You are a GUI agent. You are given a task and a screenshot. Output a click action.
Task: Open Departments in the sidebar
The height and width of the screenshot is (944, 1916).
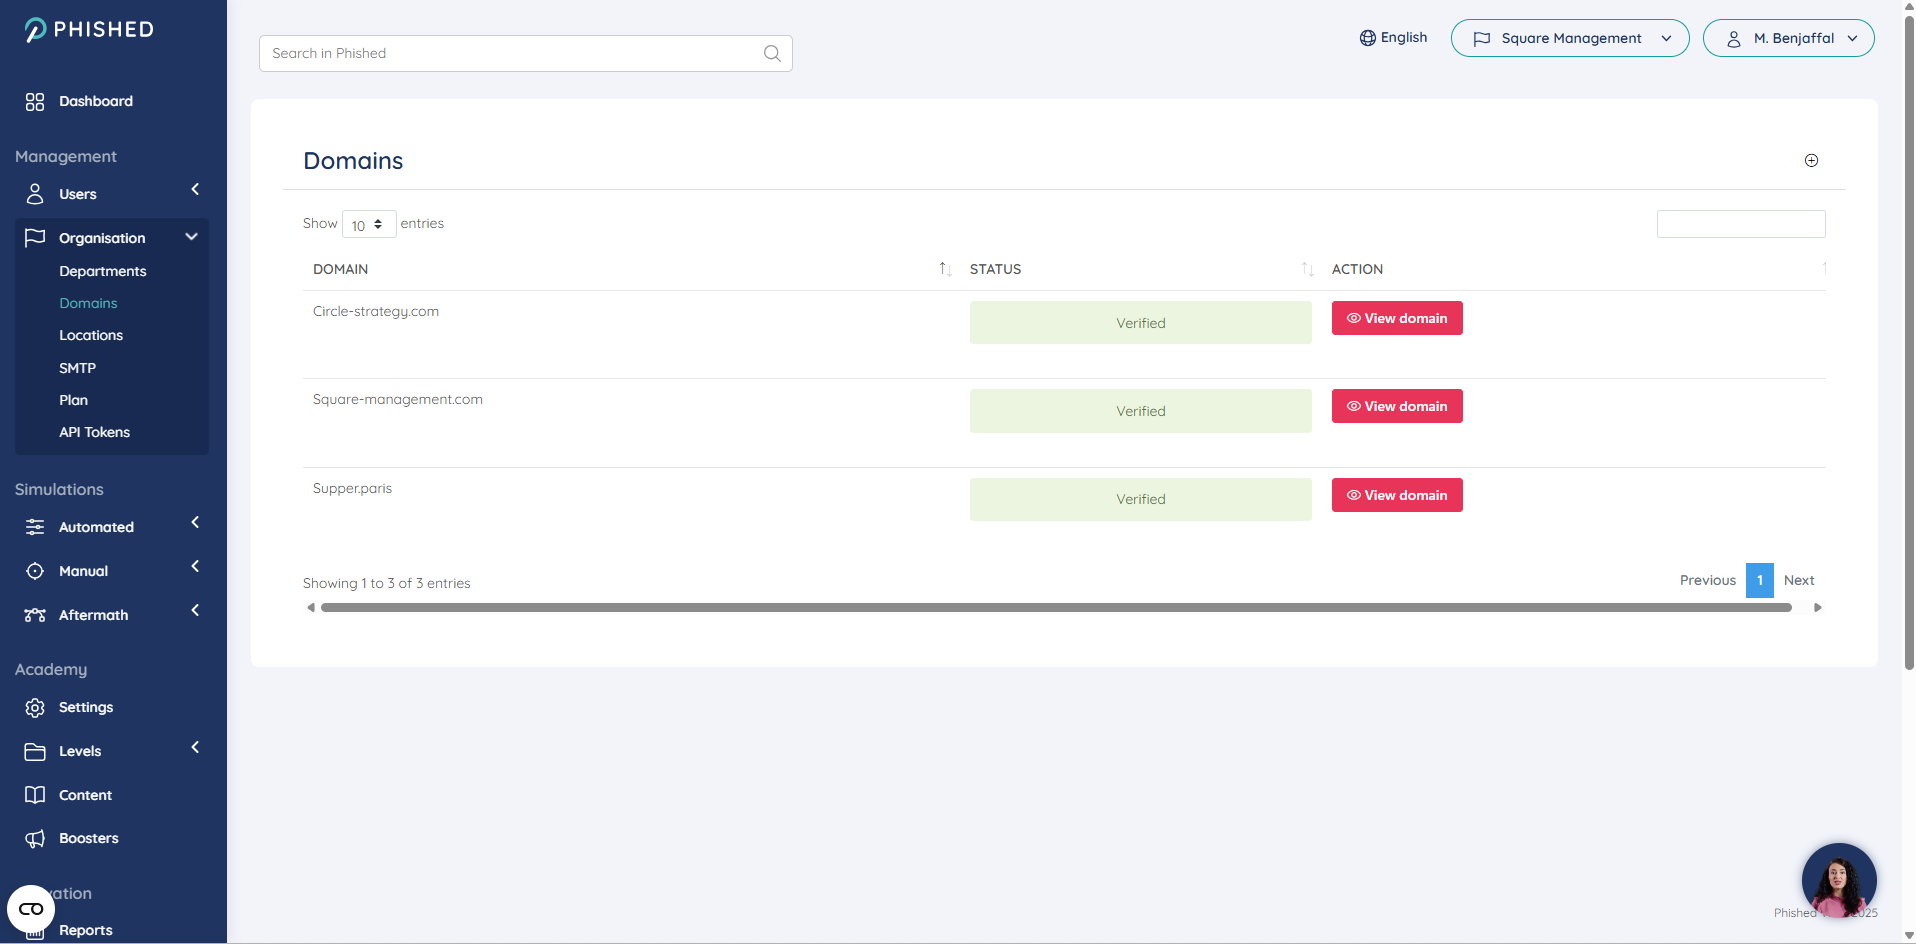[x=102, y=271]
